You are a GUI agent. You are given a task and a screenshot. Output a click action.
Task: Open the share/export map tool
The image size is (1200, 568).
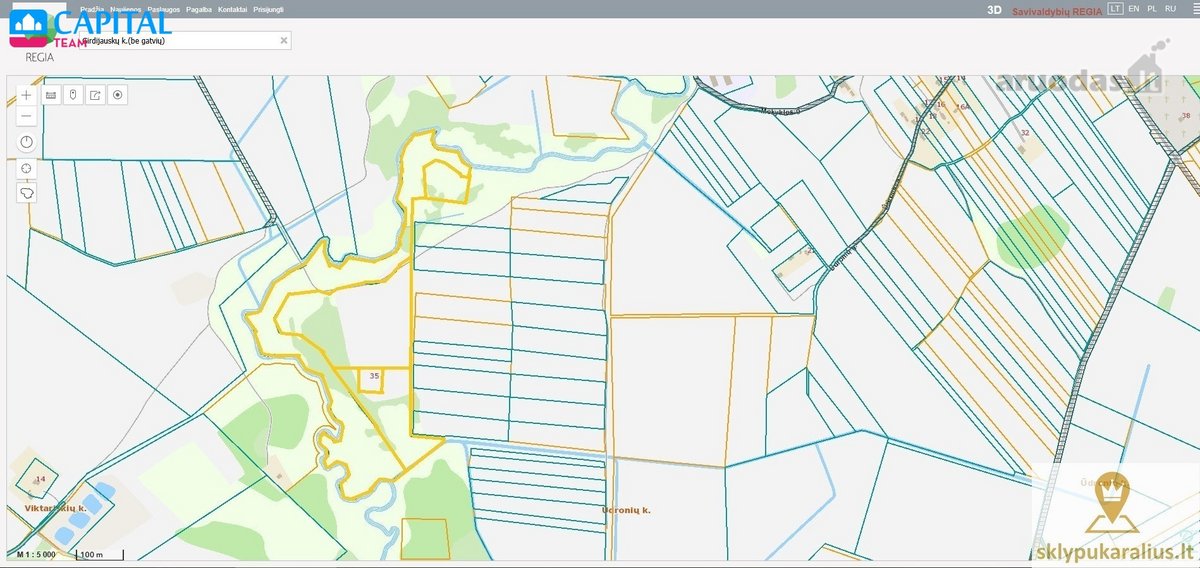(95, 95)
